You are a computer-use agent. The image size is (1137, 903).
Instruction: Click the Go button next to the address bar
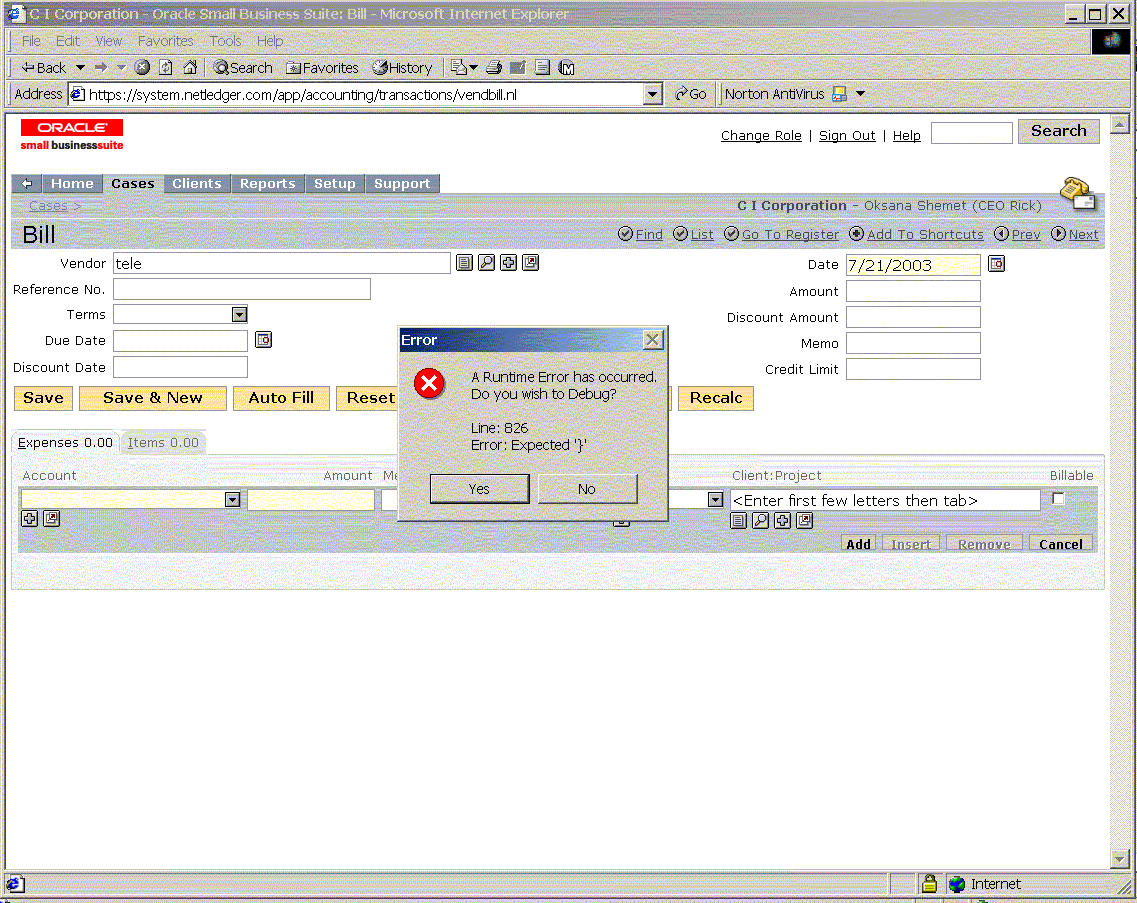tap(691, 94)
